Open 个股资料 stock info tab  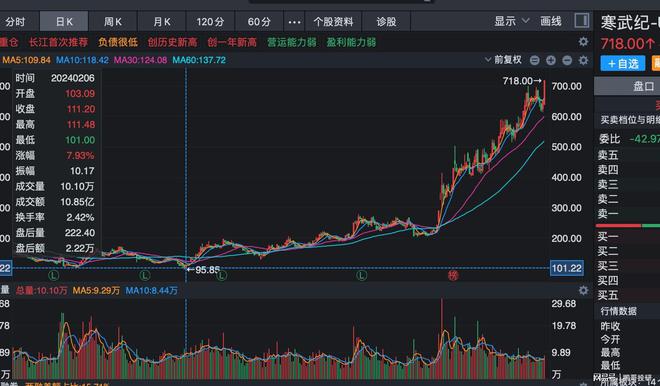pos(333,21)
